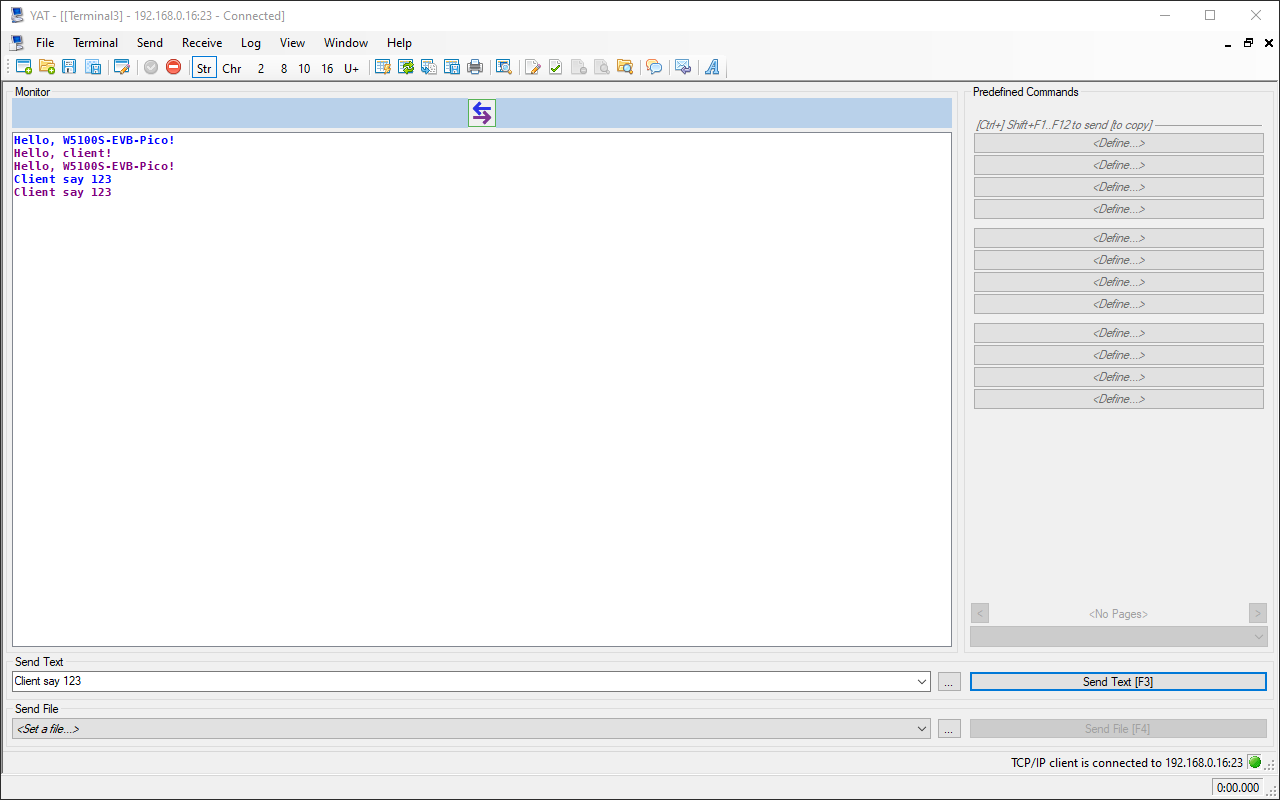Expand the Send Text history dropdown
The width and height of the screenshot is (1280, 800).
click(x=922, y=681)
